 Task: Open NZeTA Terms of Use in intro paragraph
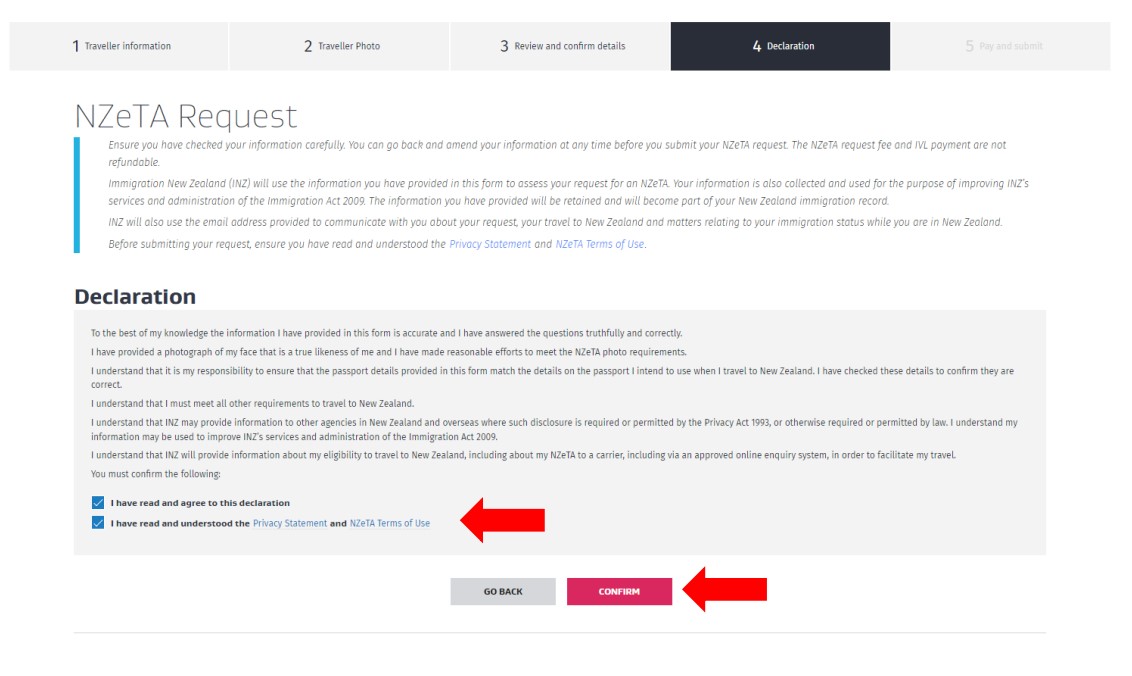pyautogui.click(x=599, y=244)
